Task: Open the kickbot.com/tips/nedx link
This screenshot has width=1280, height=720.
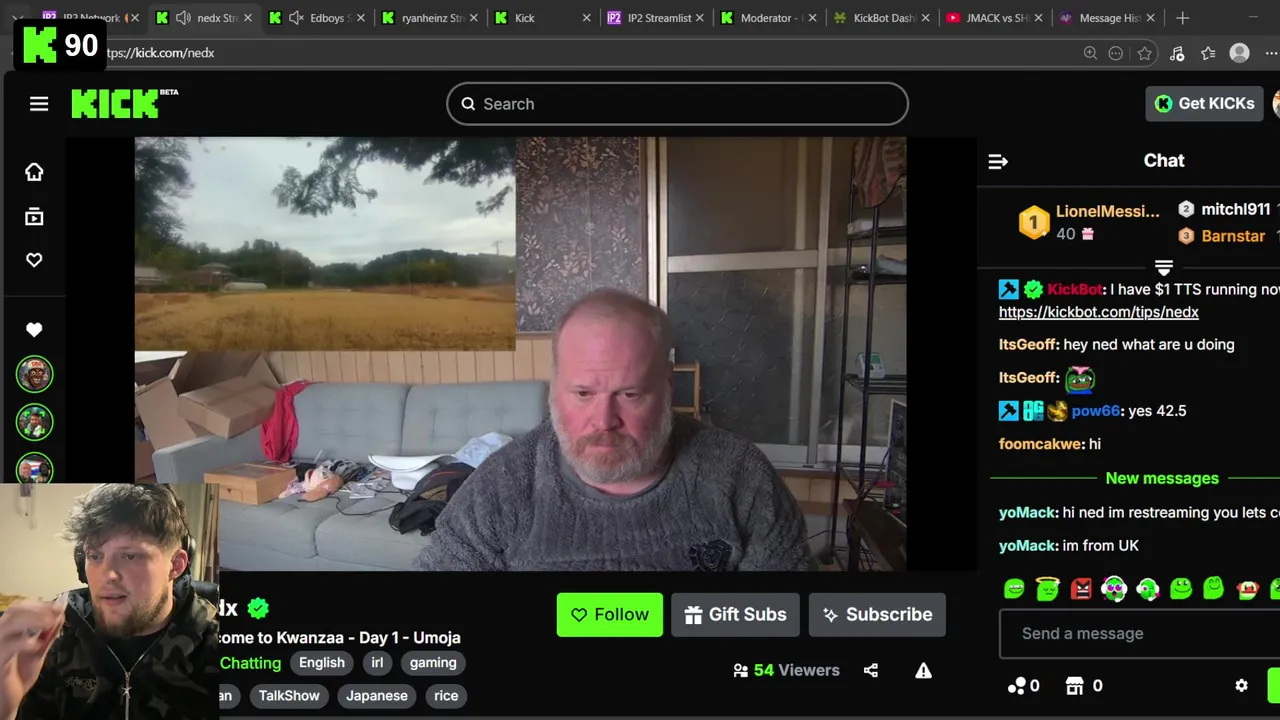Action: (1098, 312)
